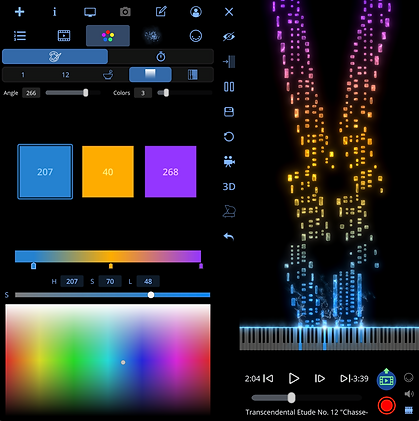The width and height of the screenshot is (419, 421).
Task: Choose the single color option 1
Action: pyautogui.click(x=23, y=75)
